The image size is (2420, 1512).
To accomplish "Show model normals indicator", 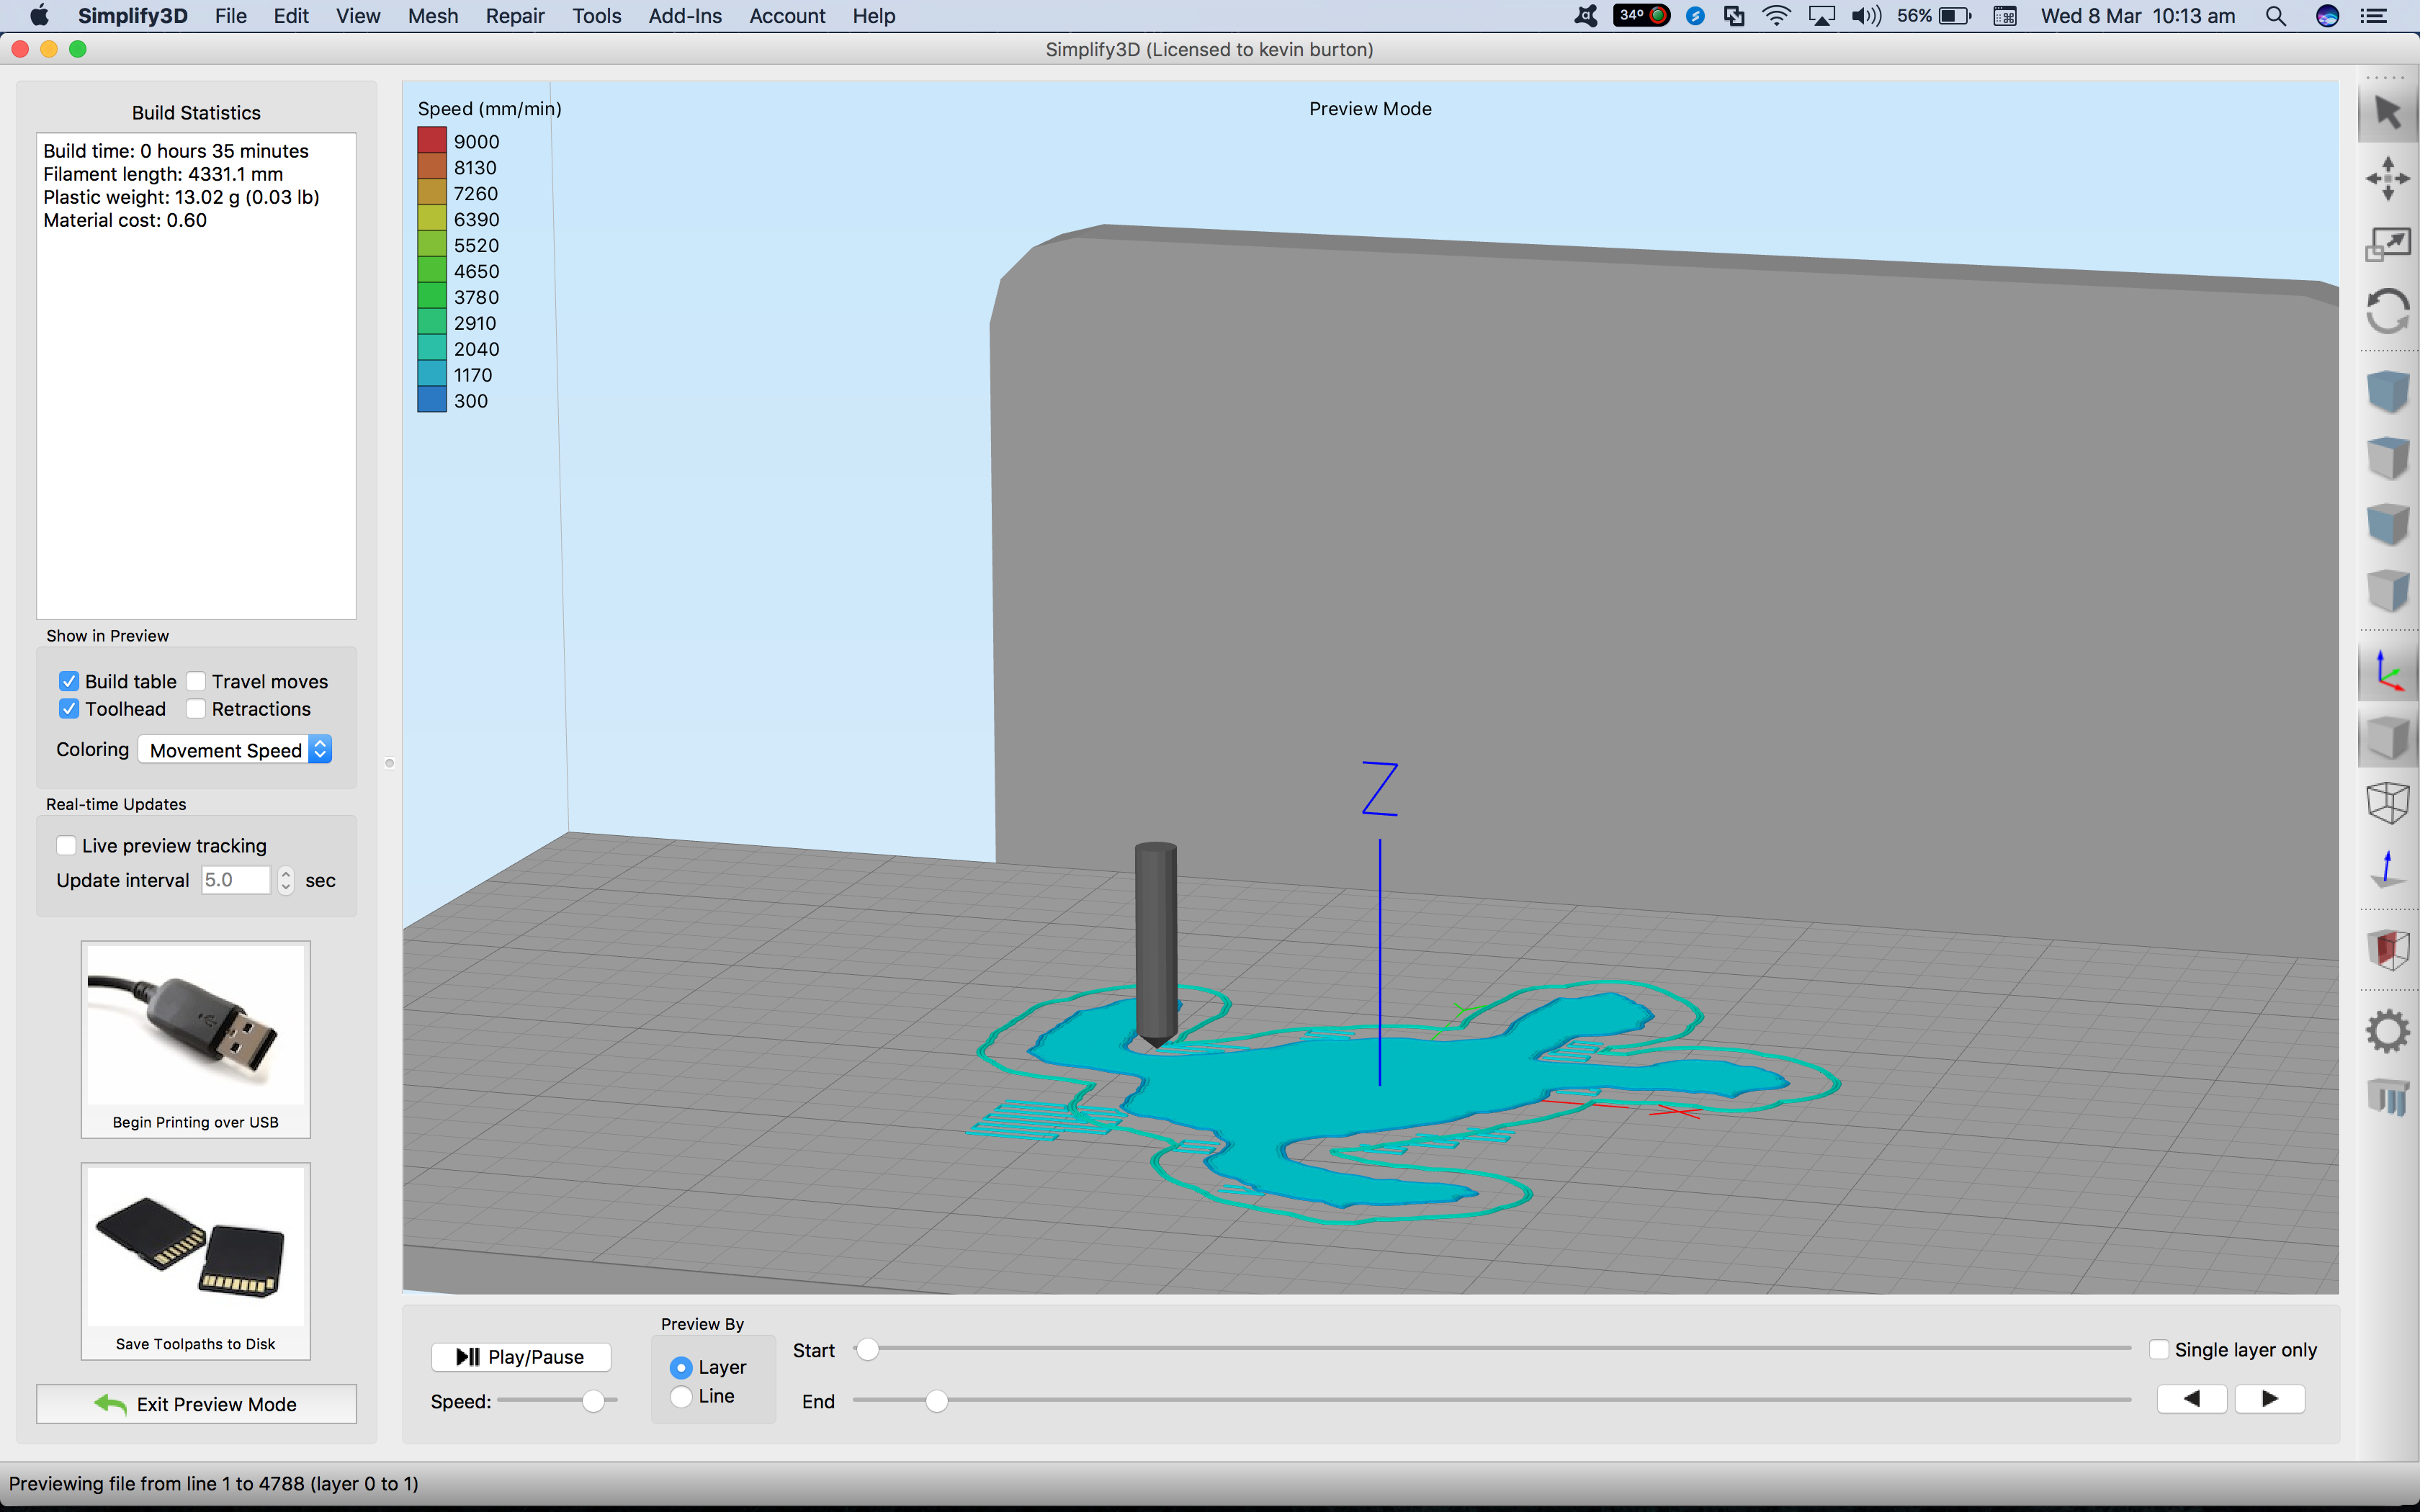I will click(x=2387, y=869).
